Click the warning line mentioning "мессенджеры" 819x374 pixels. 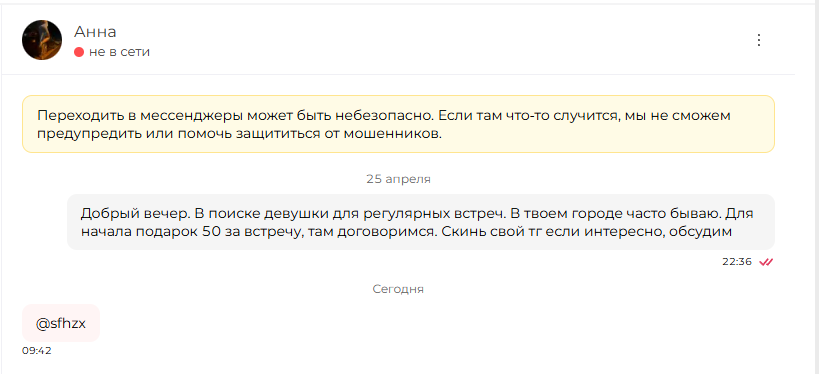click(x=384, y=115)
